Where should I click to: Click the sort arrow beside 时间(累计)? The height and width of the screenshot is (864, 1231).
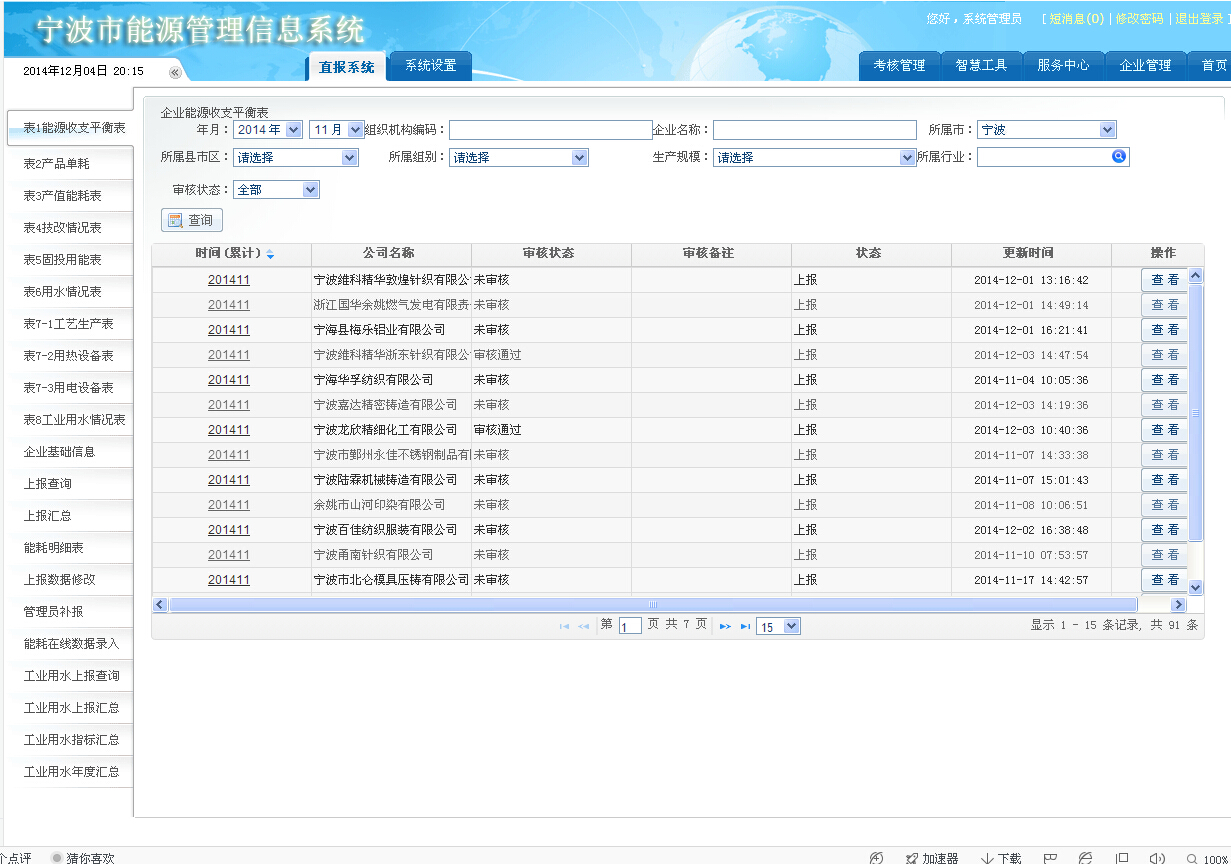(270, 254)
